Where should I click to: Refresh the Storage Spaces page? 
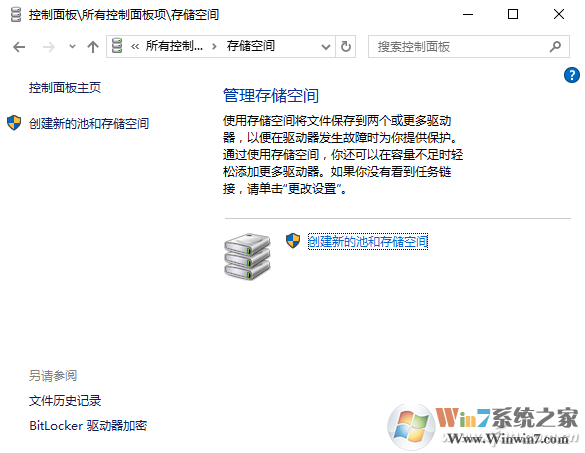[x=346, y=47]
